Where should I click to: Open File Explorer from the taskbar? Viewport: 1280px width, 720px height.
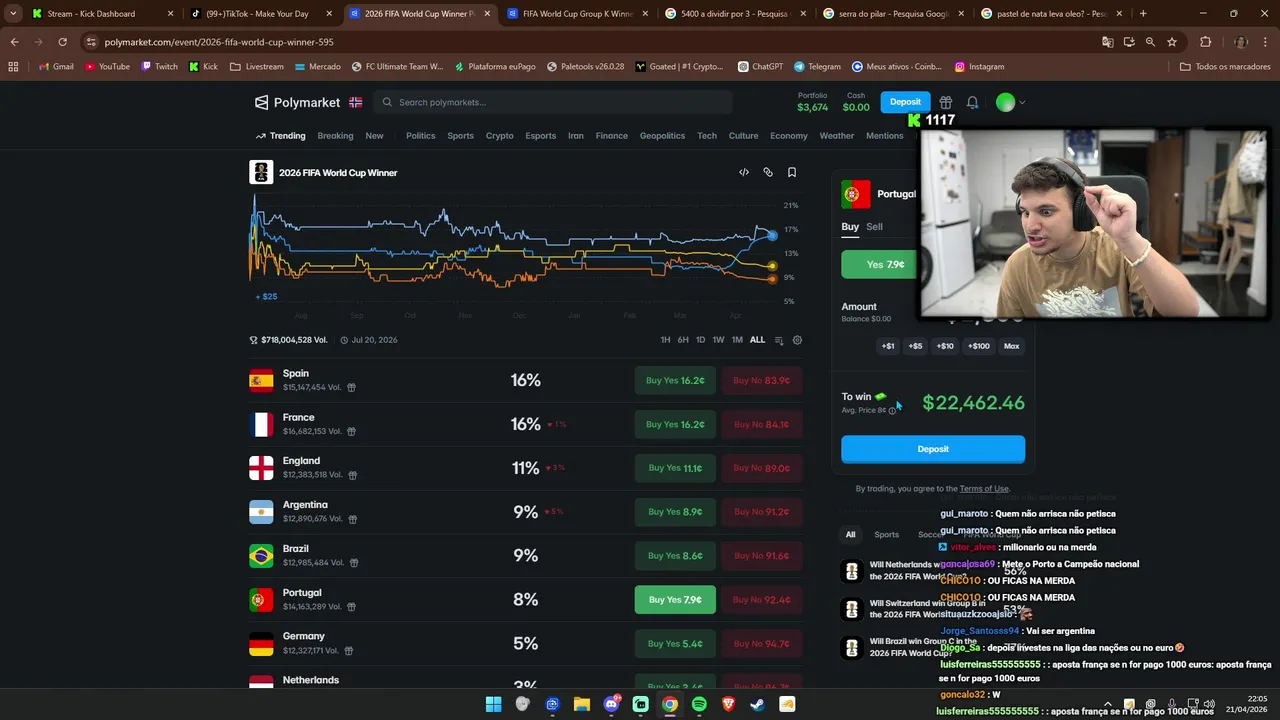pyautogui.click(x=581, y=704)
